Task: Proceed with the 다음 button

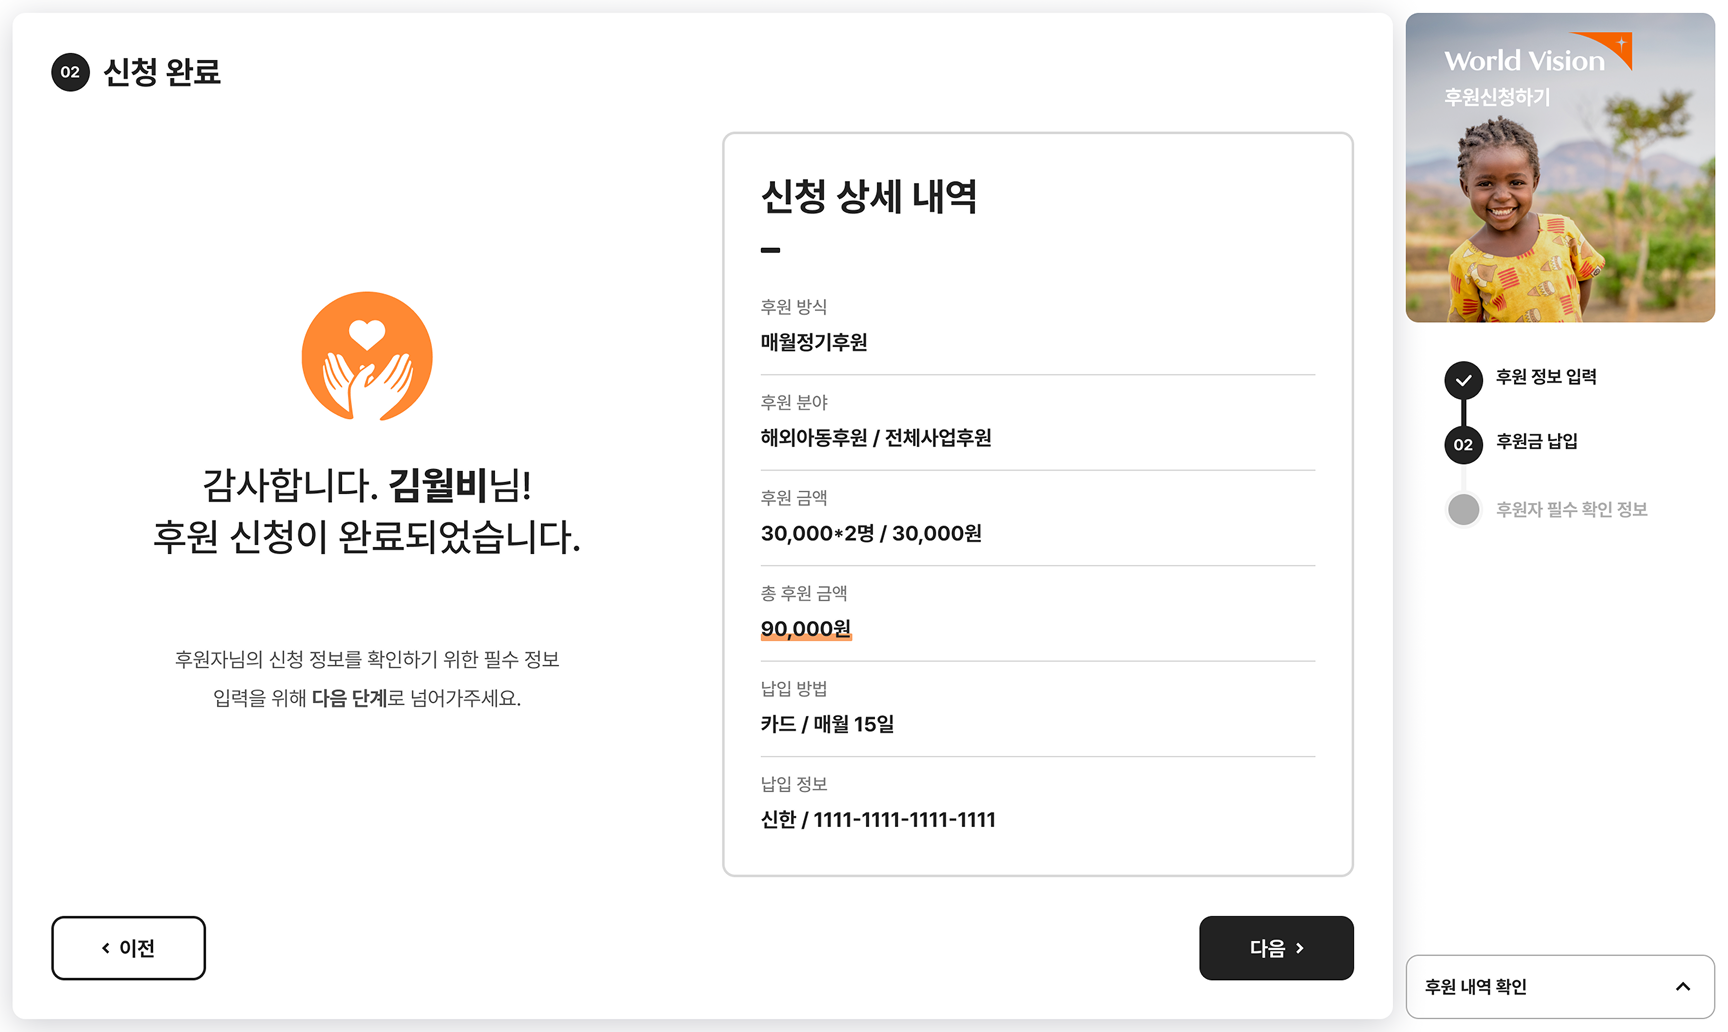Action: [x=1276, y=948]
